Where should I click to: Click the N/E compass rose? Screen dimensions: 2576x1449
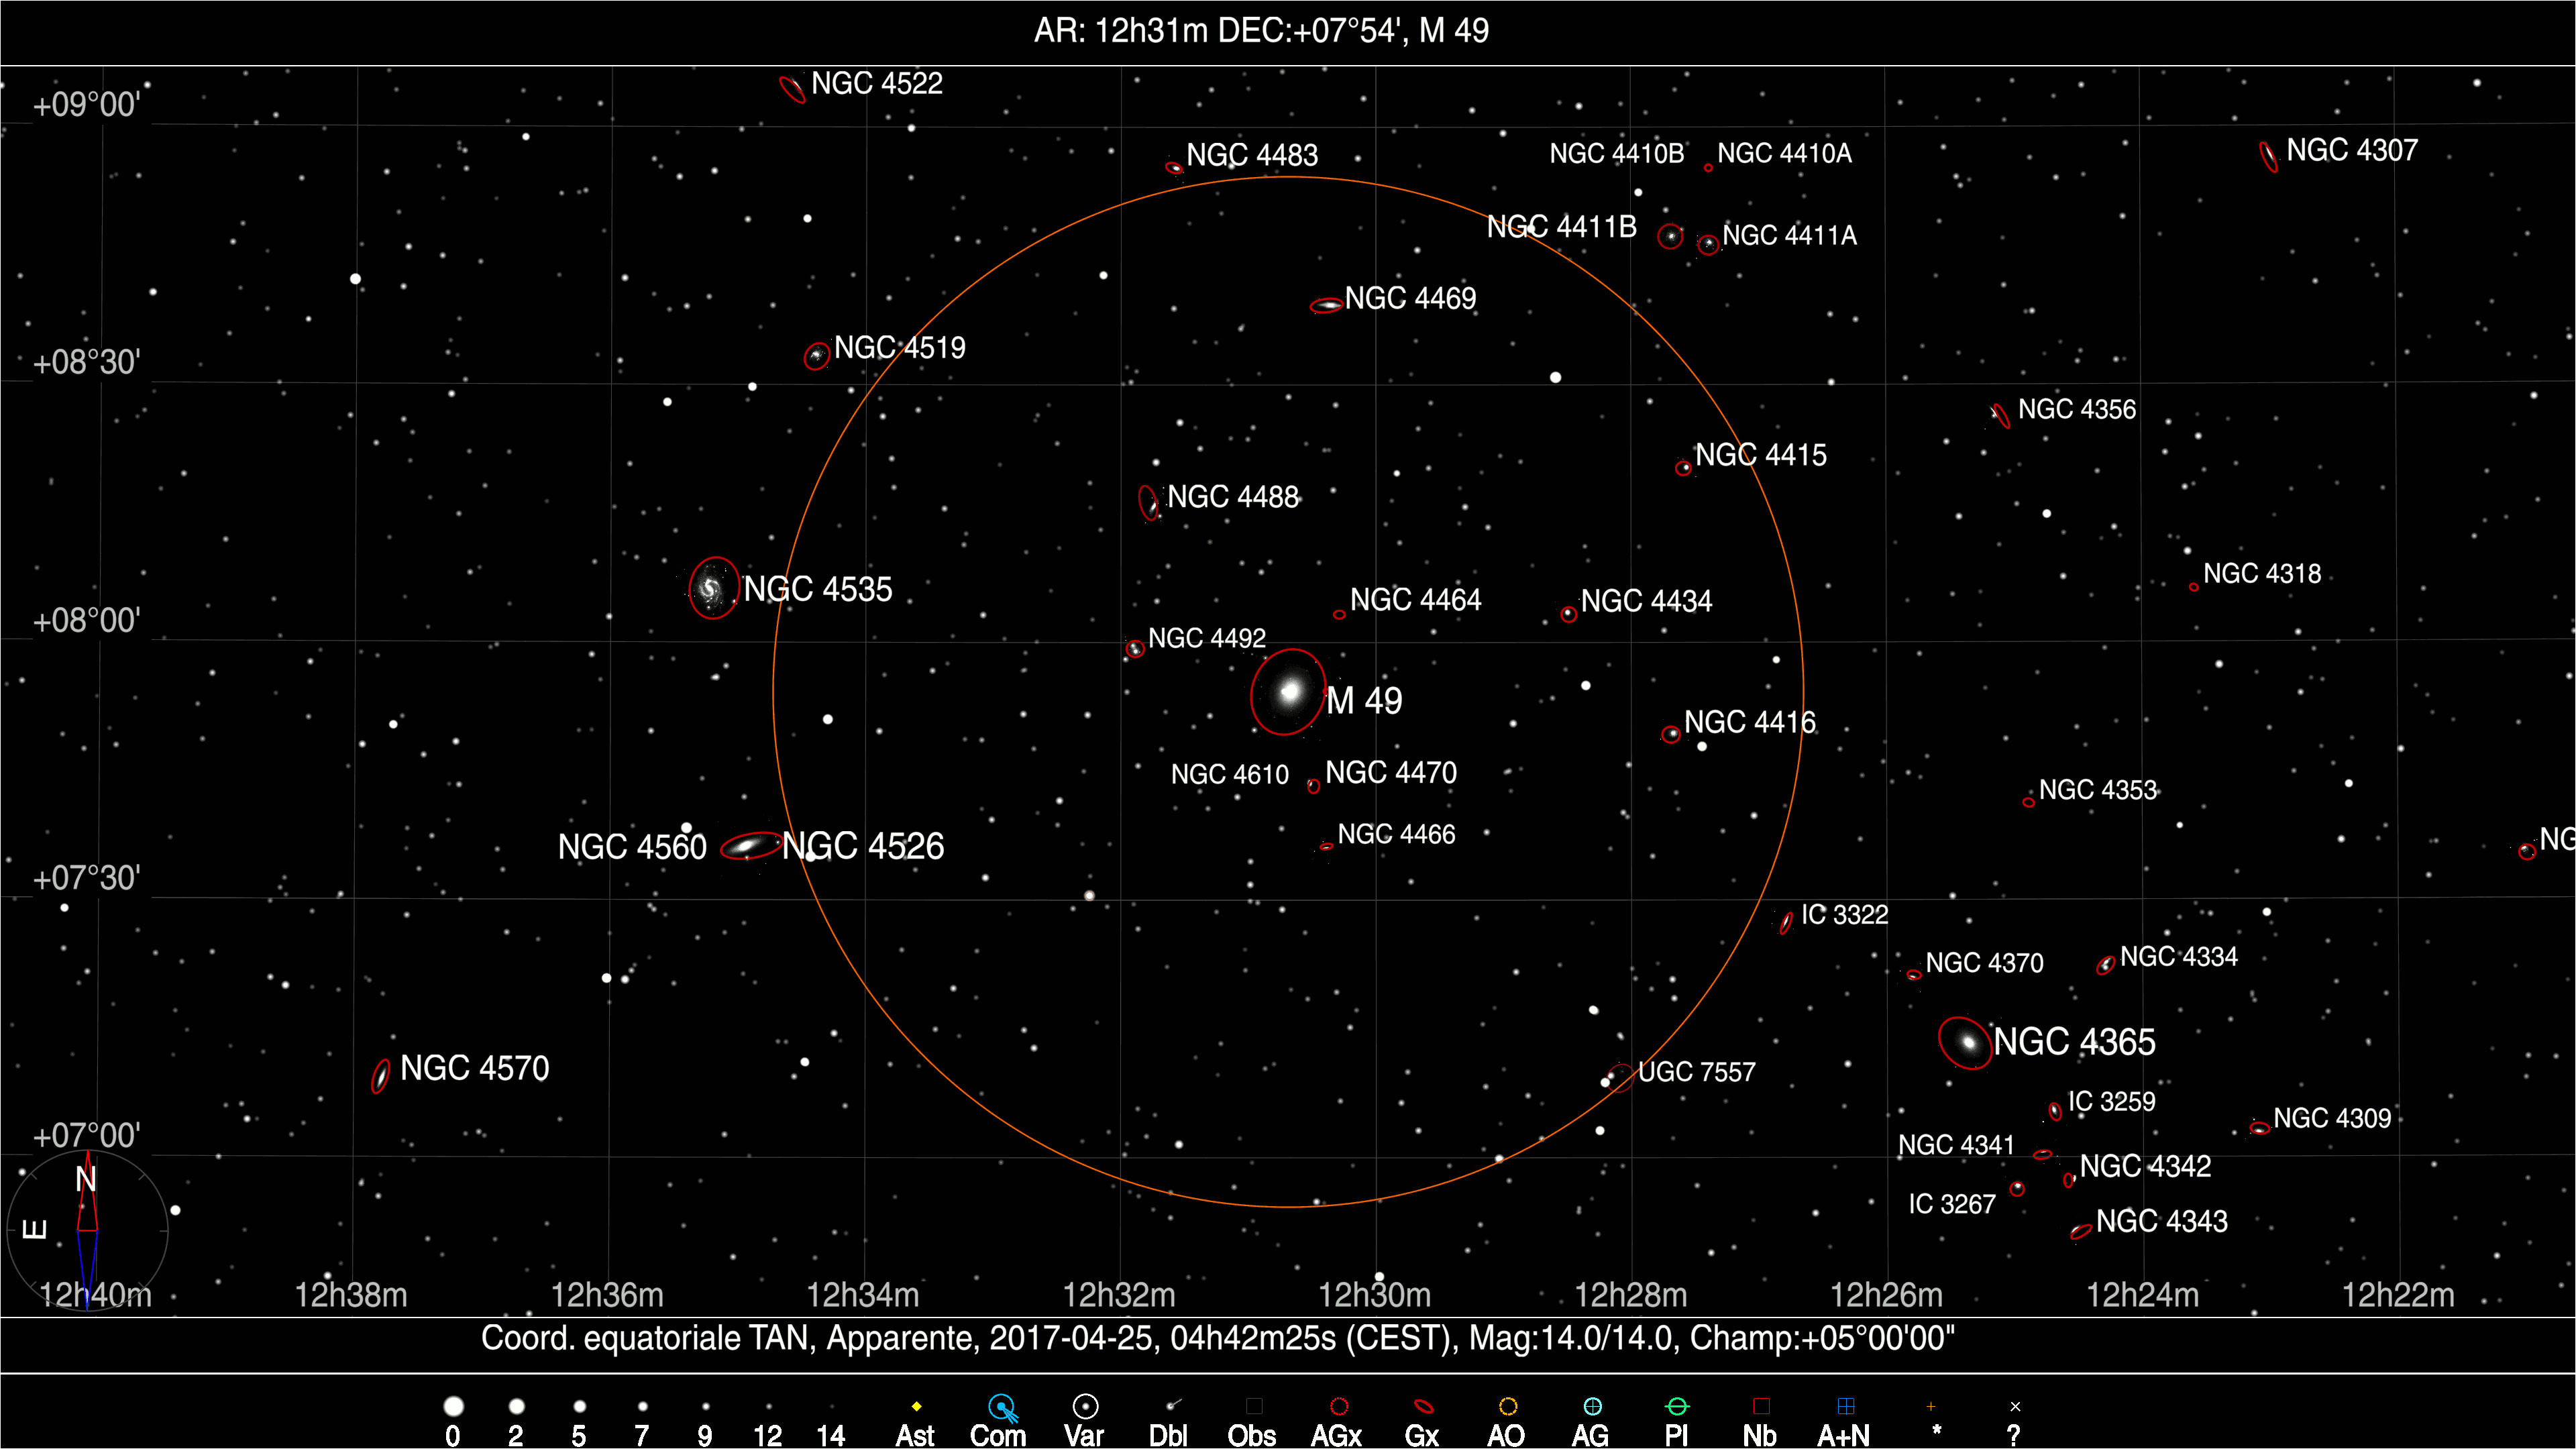click(x=88, y=1230)
